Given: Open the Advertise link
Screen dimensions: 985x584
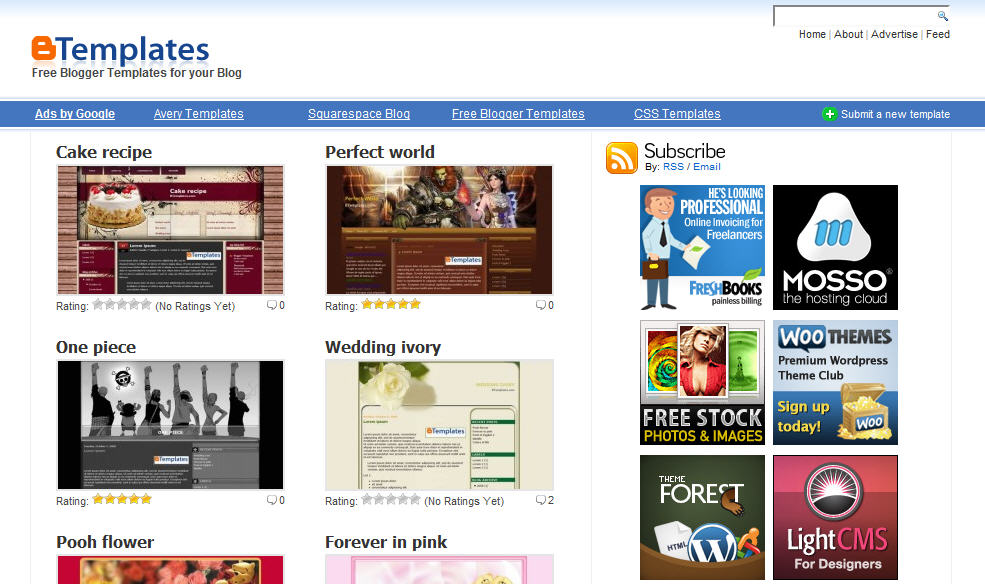Looking at the screenshot, I should (x=894, y=35).
